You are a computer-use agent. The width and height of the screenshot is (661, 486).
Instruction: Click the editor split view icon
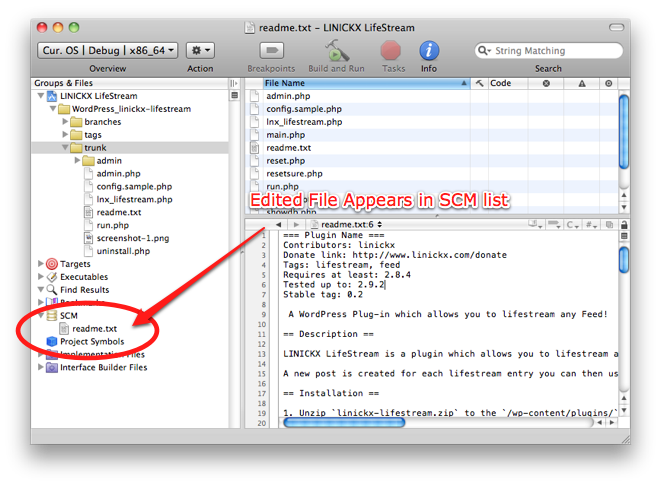(624, 236)
